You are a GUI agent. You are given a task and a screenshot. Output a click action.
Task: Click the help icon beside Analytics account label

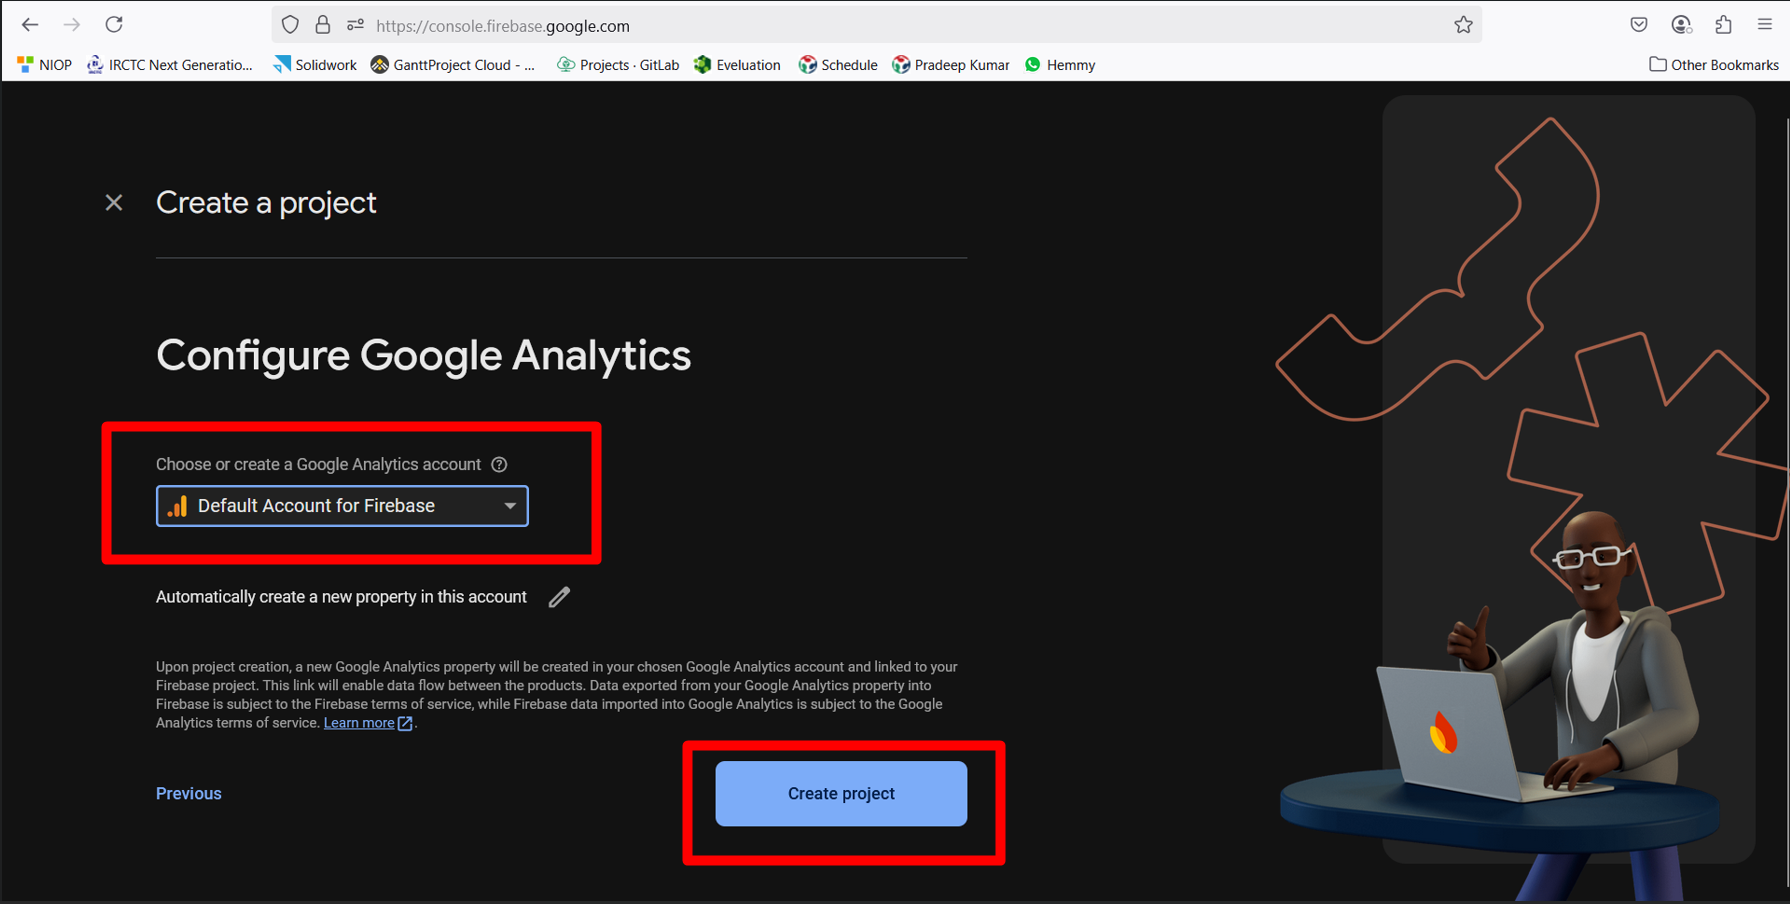[x=499, y=464]
